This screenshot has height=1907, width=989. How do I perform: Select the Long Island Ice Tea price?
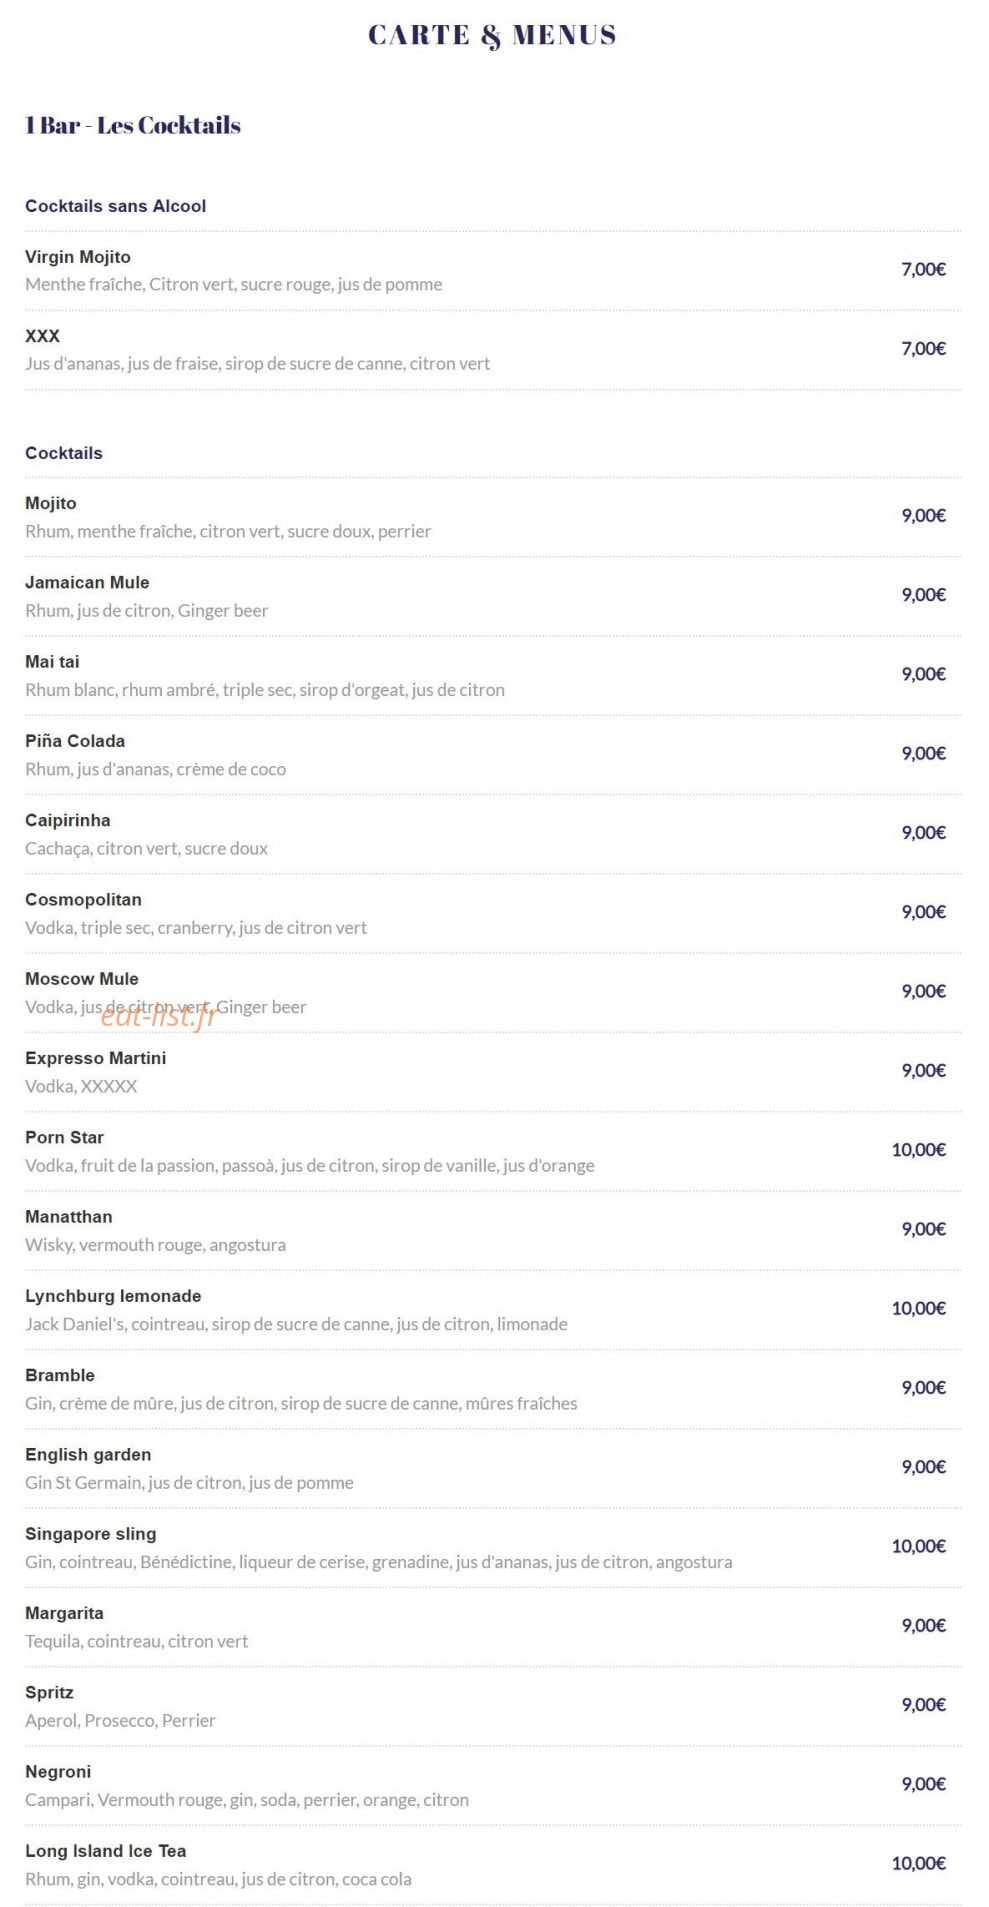(x=919, y=1863)
